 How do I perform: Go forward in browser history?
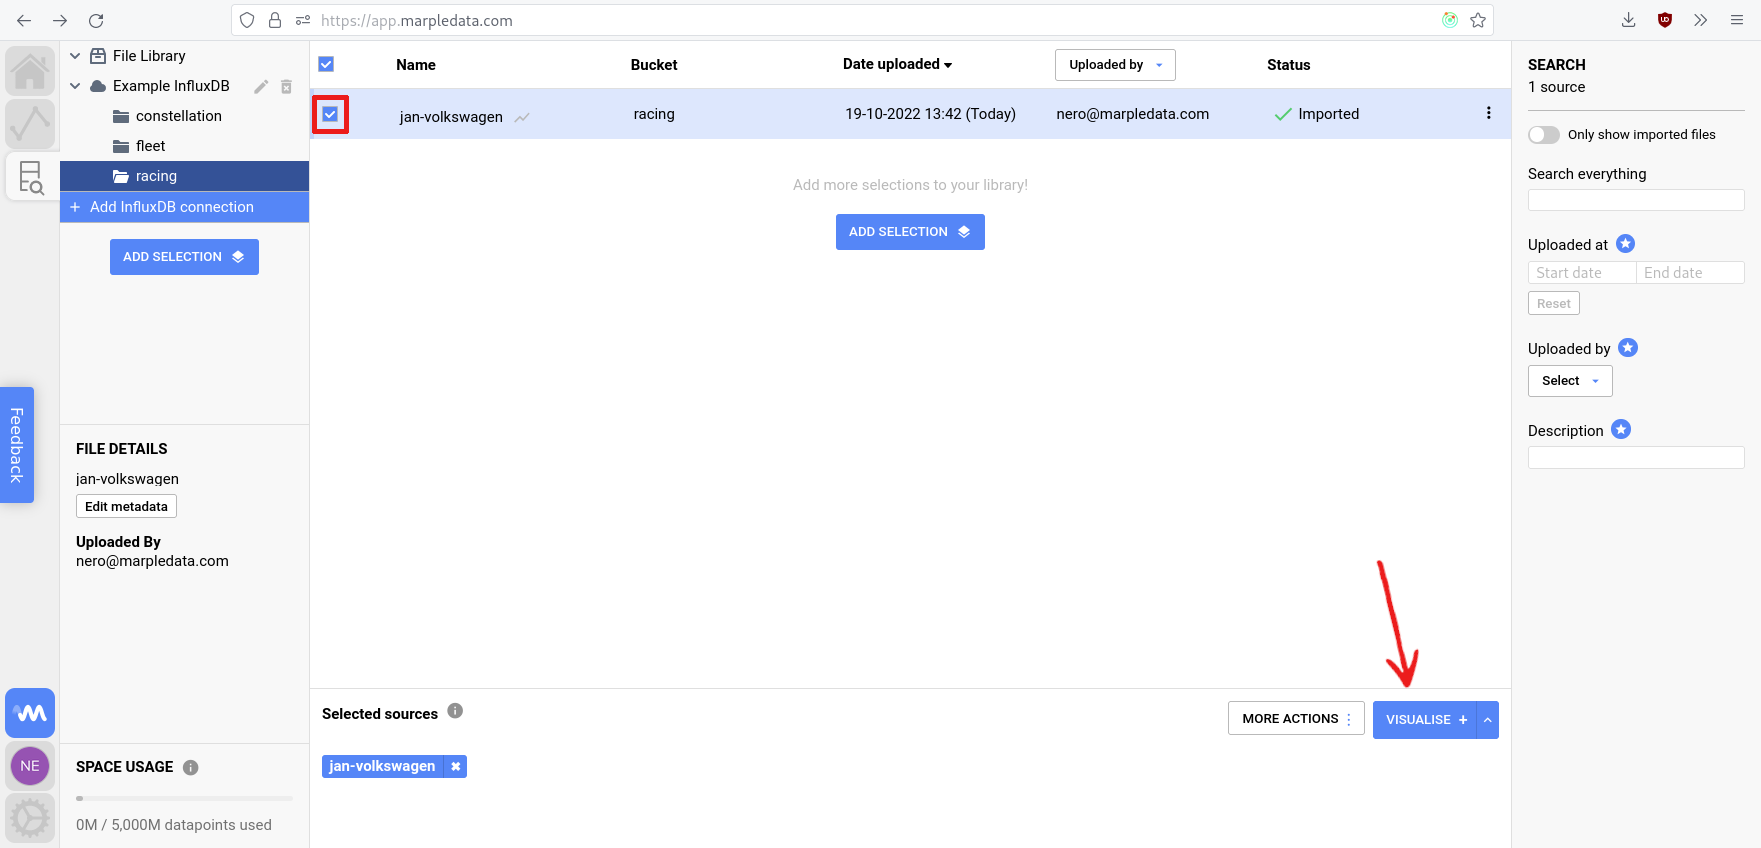60,20
